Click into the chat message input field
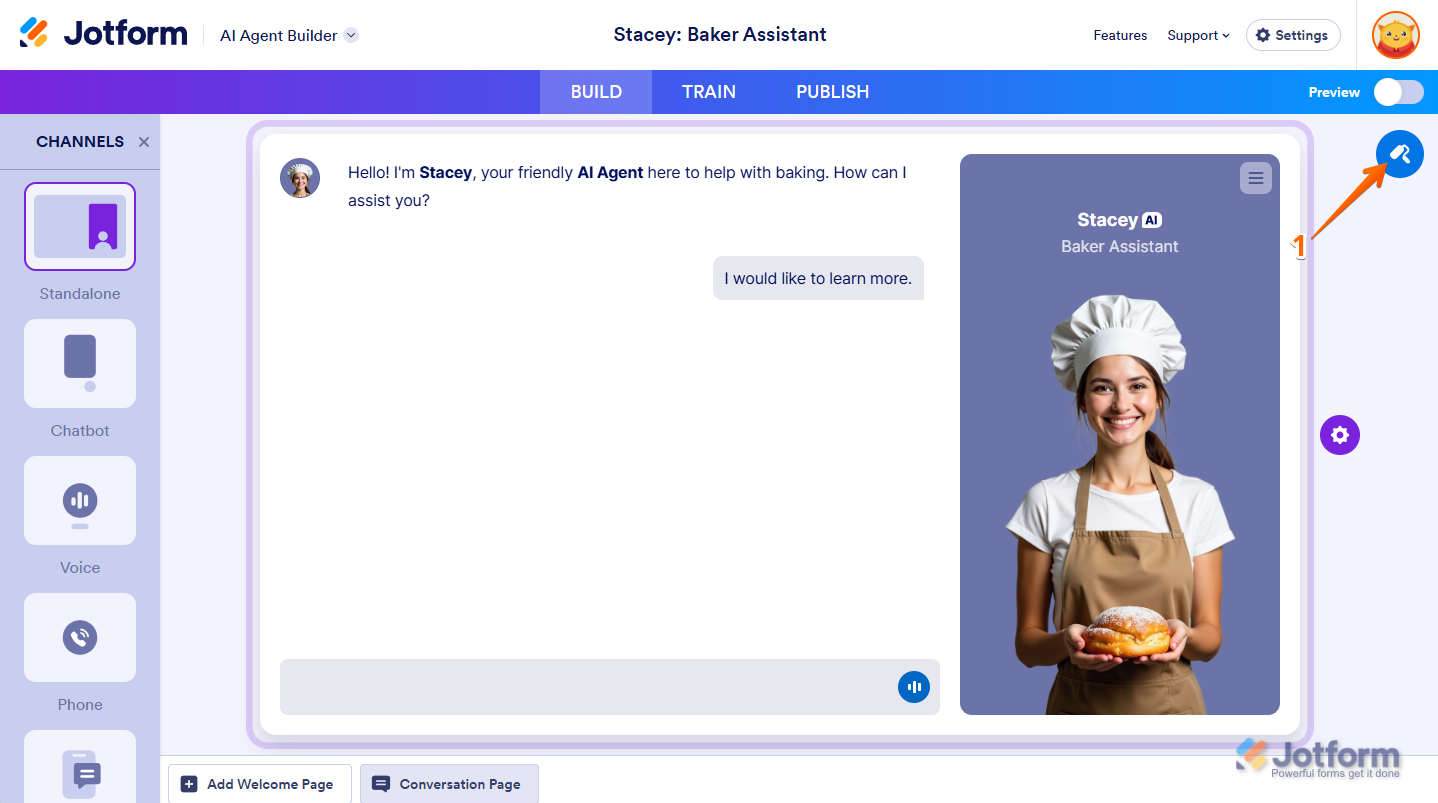The image size is (1438, 803). [x=610, y=687]
